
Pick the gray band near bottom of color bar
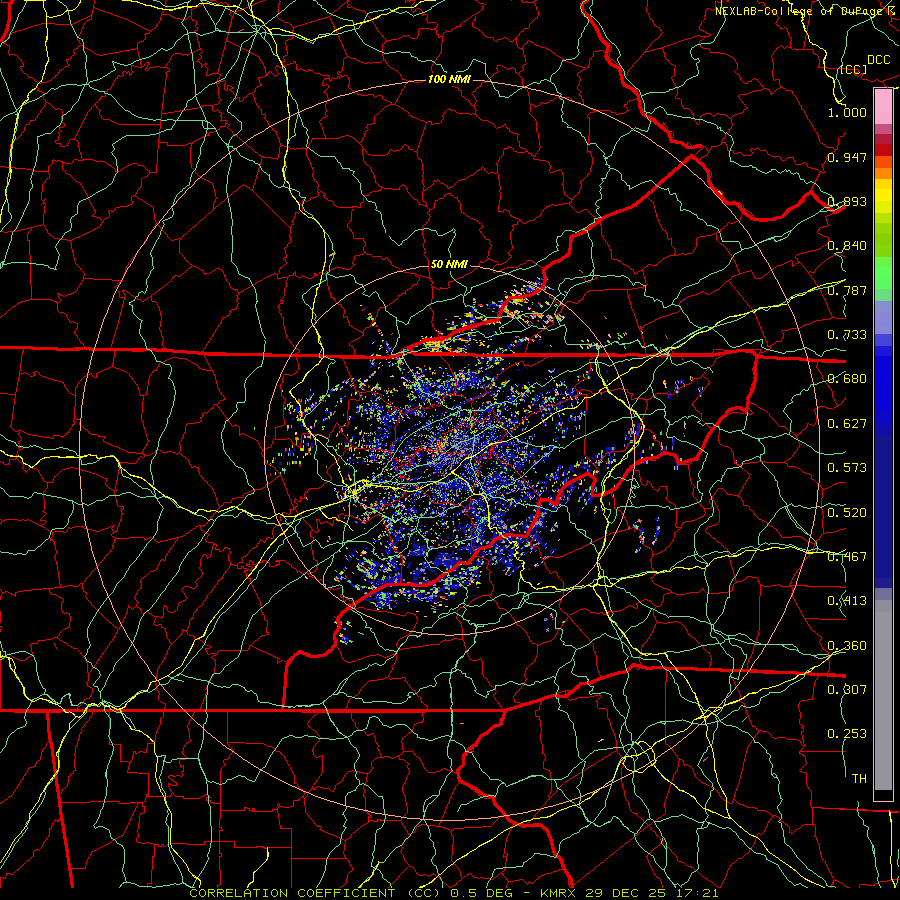(x=883, y=695)
